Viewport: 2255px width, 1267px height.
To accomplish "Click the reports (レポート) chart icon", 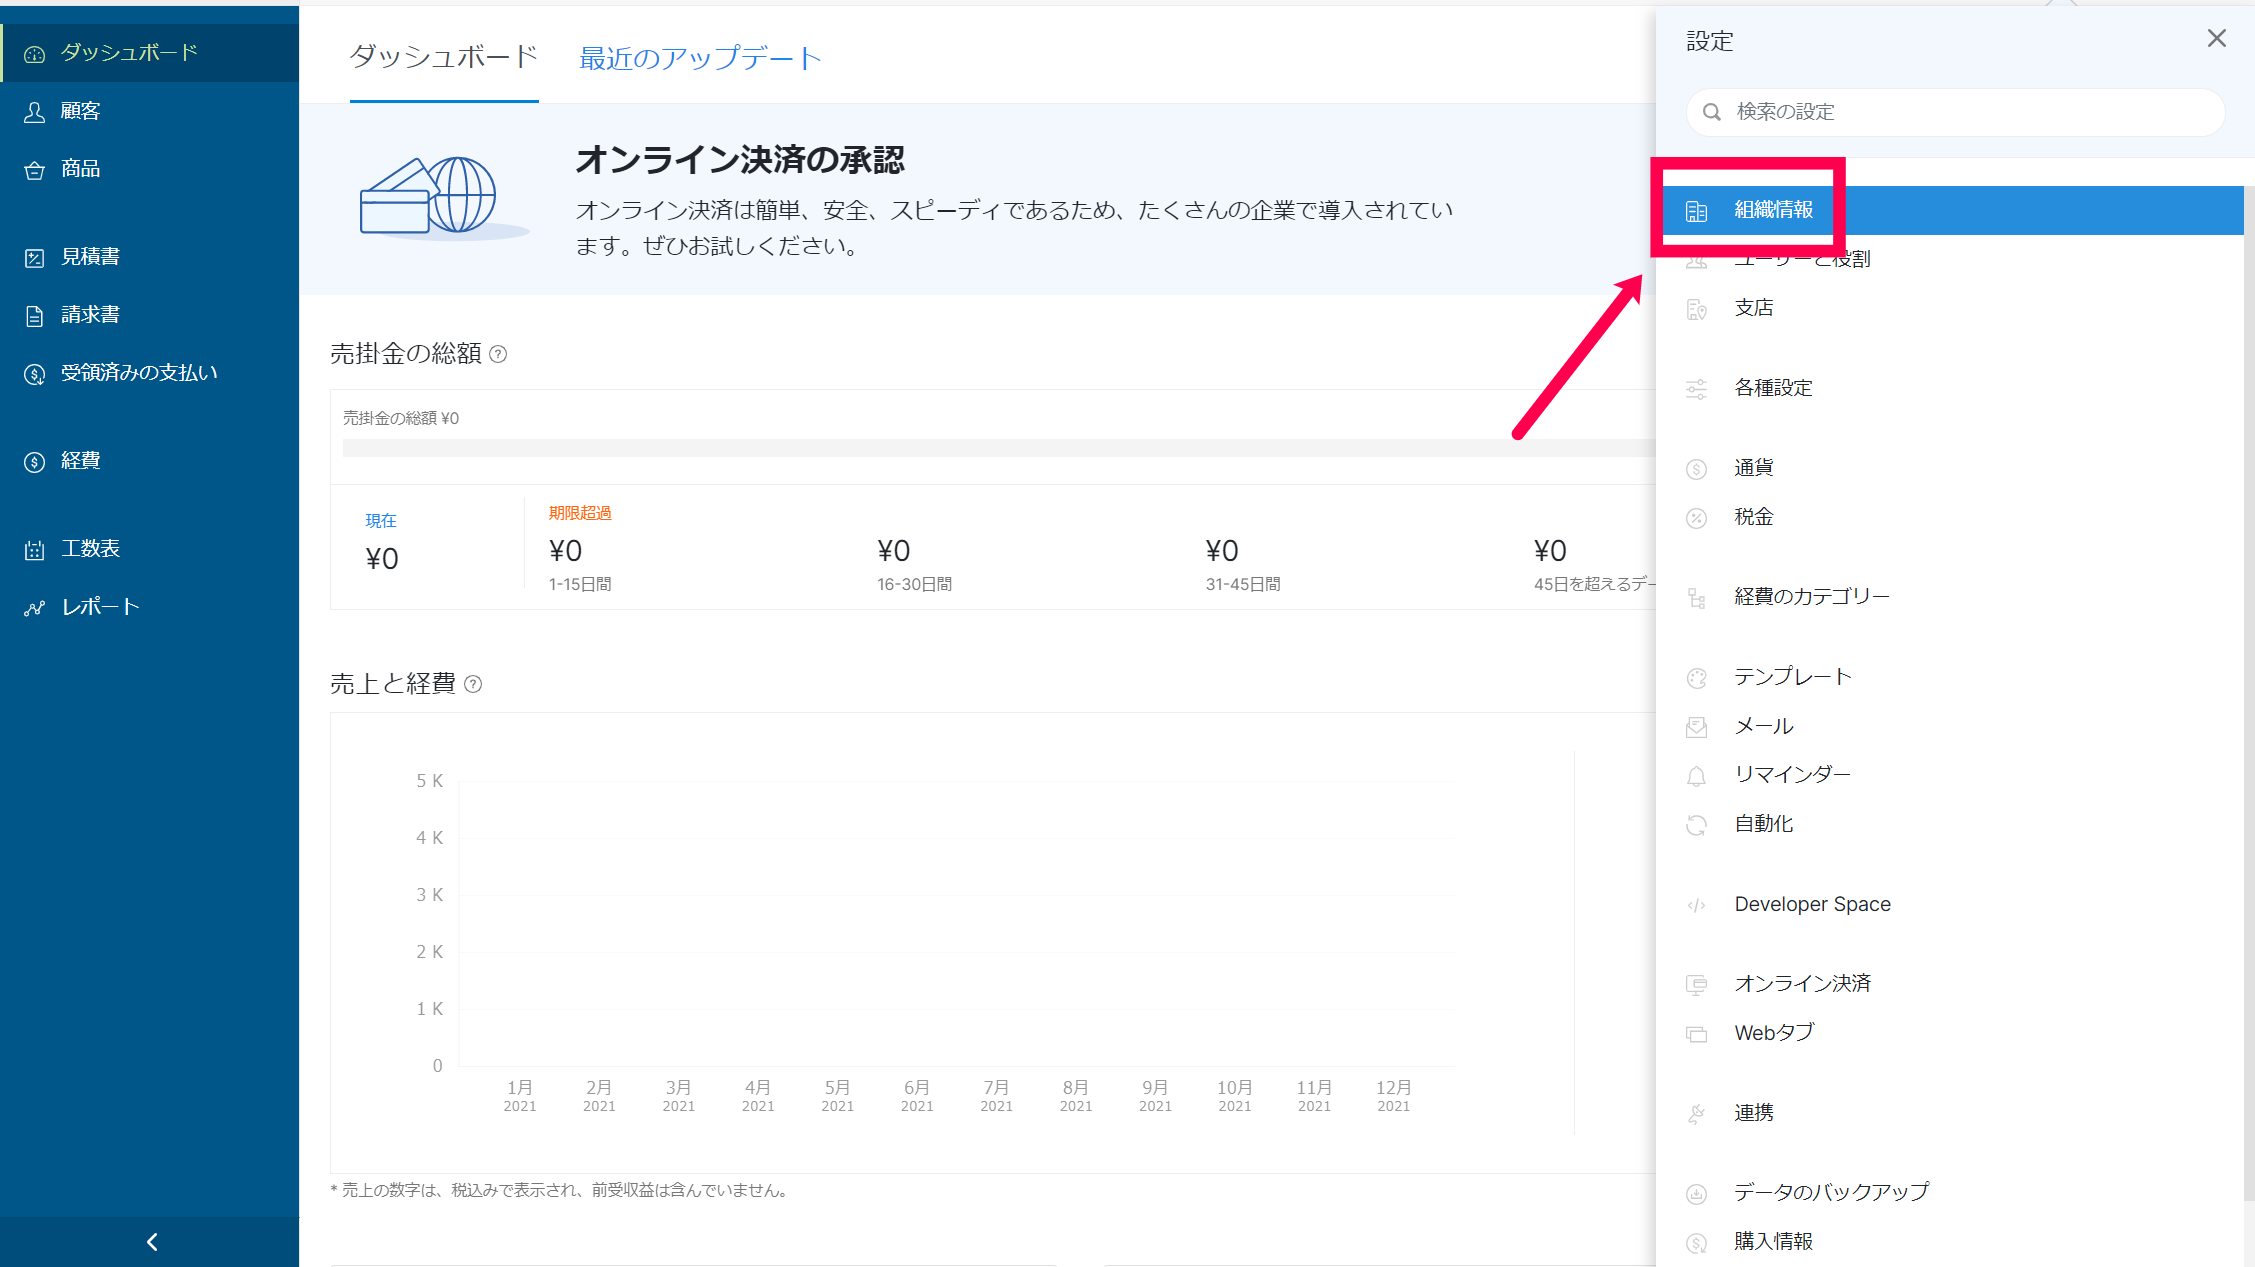I will pyautogui.click(x=35, y=608).
